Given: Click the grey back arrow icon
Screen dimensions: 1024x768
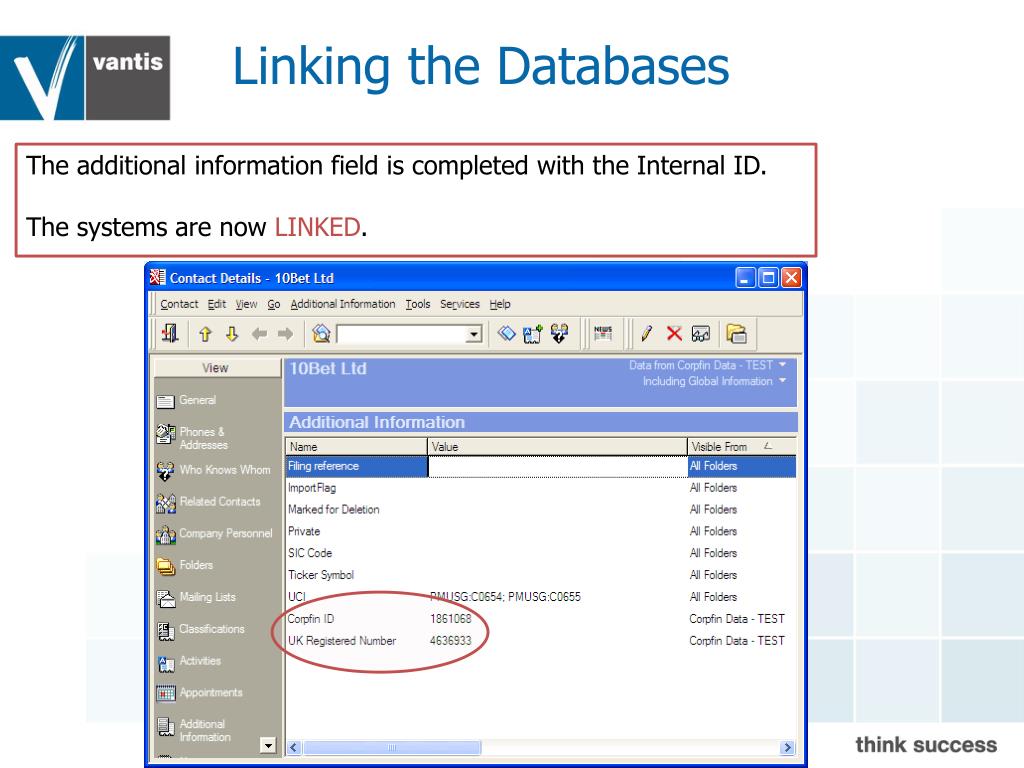Looking at the screenshot, I should coord(259,334).
